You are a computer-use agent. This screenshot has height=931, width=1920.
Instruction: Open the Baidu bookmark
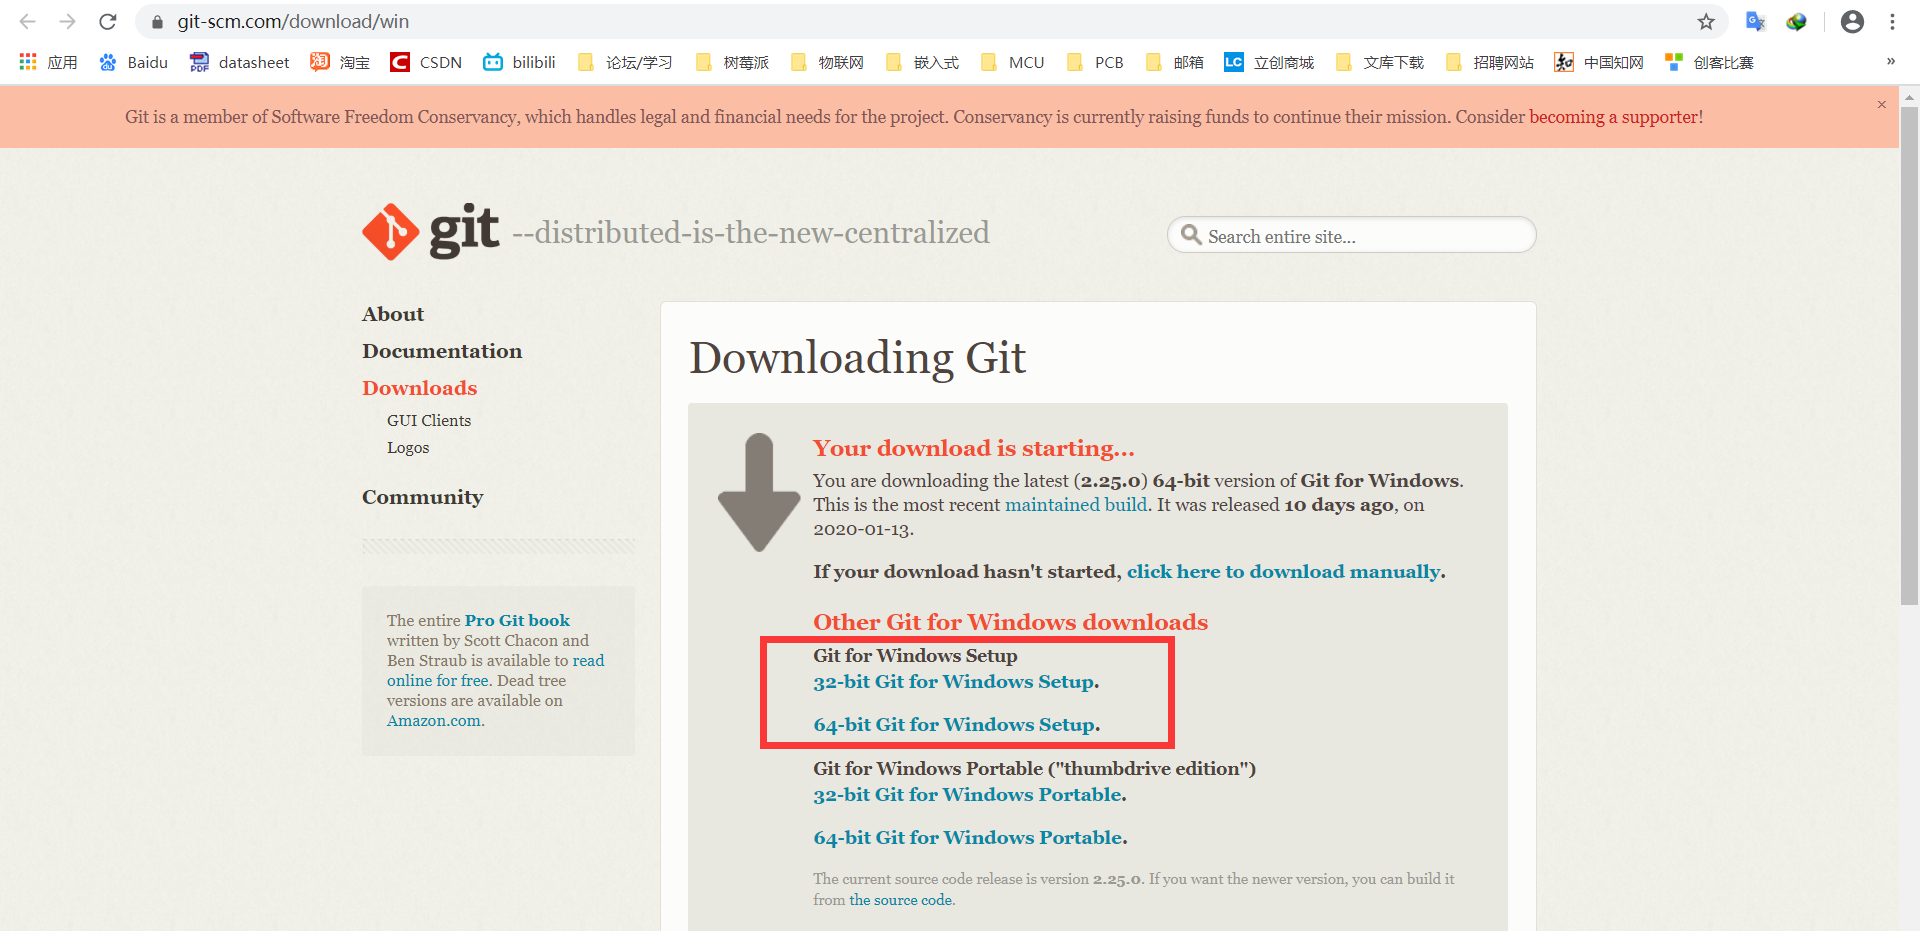point(133,62)
